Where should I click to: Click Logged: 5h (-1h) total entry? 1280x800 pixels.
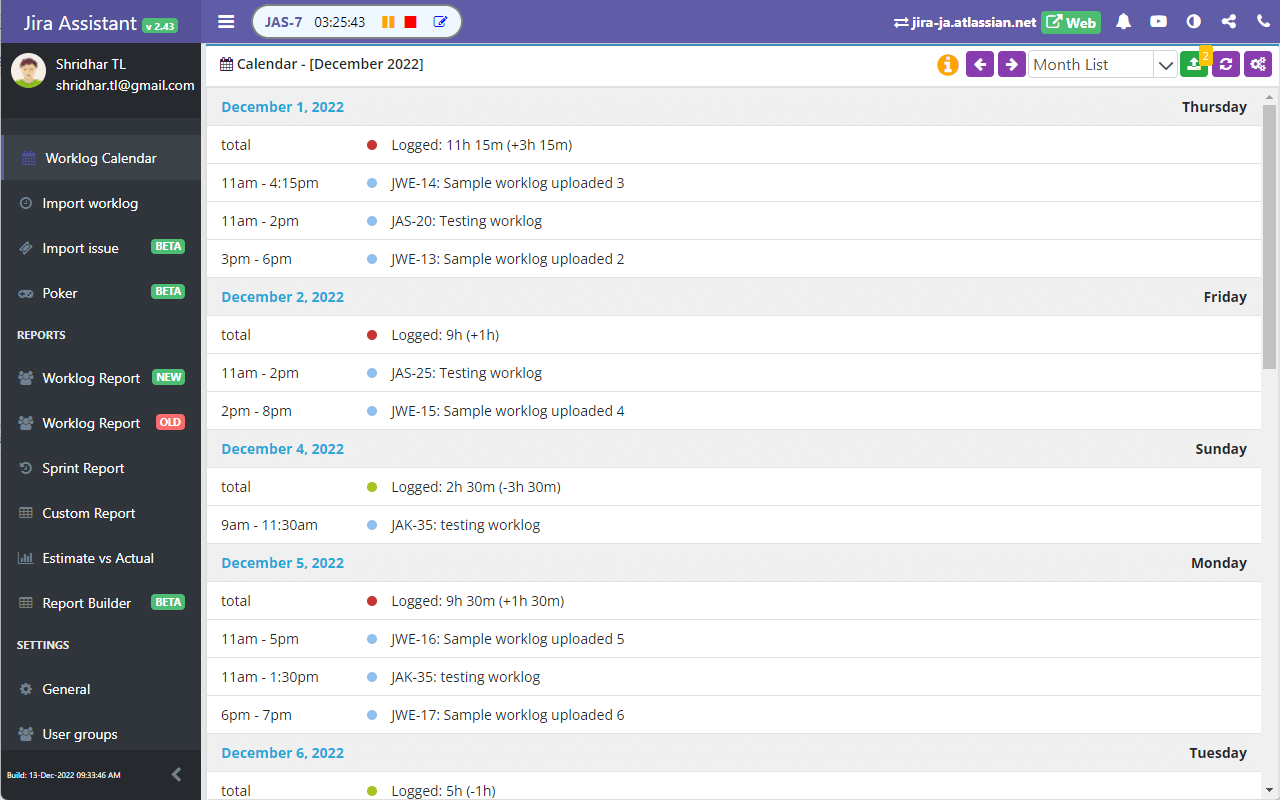(443, 791)
